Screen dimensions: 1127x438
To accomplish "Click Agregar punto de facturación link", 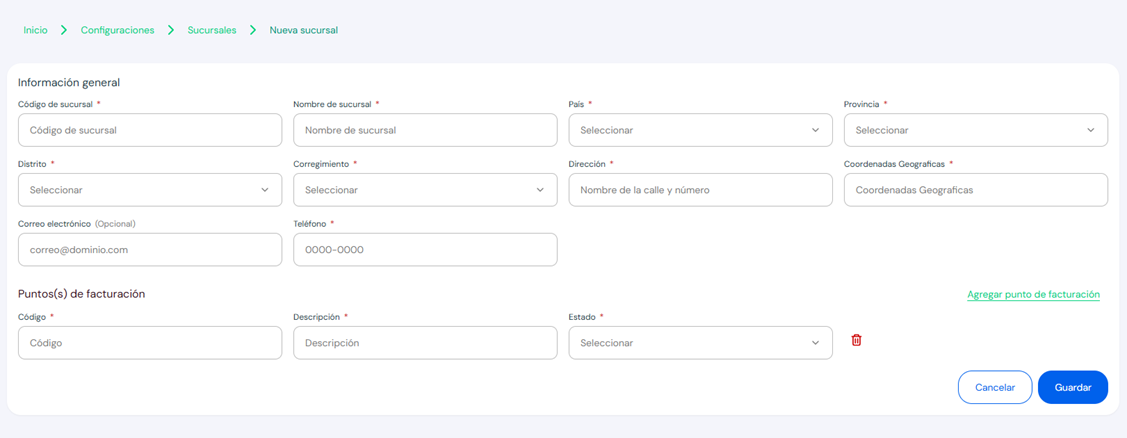I will click(1034, 294).
